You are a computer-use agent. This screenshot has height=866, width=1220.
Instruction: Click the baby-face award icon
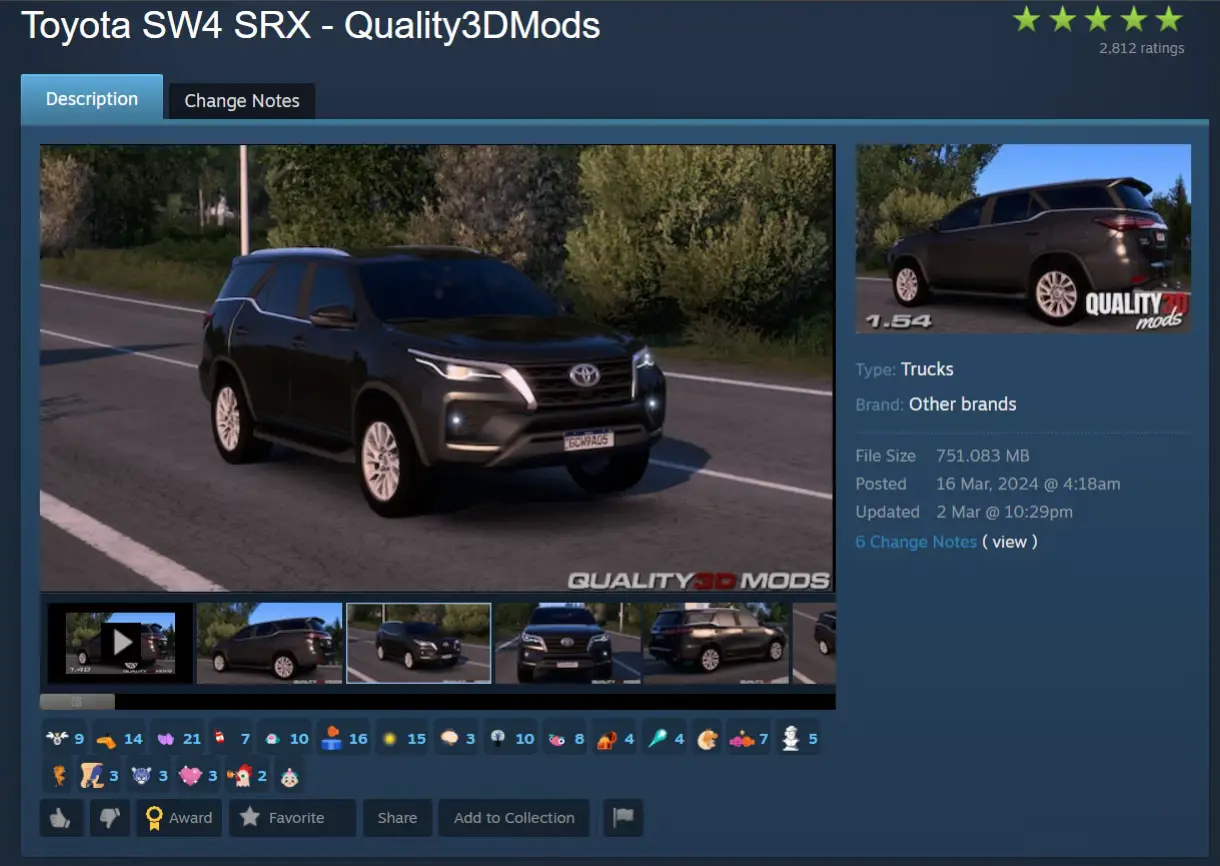pyautogui.click(x=289, y=775)
